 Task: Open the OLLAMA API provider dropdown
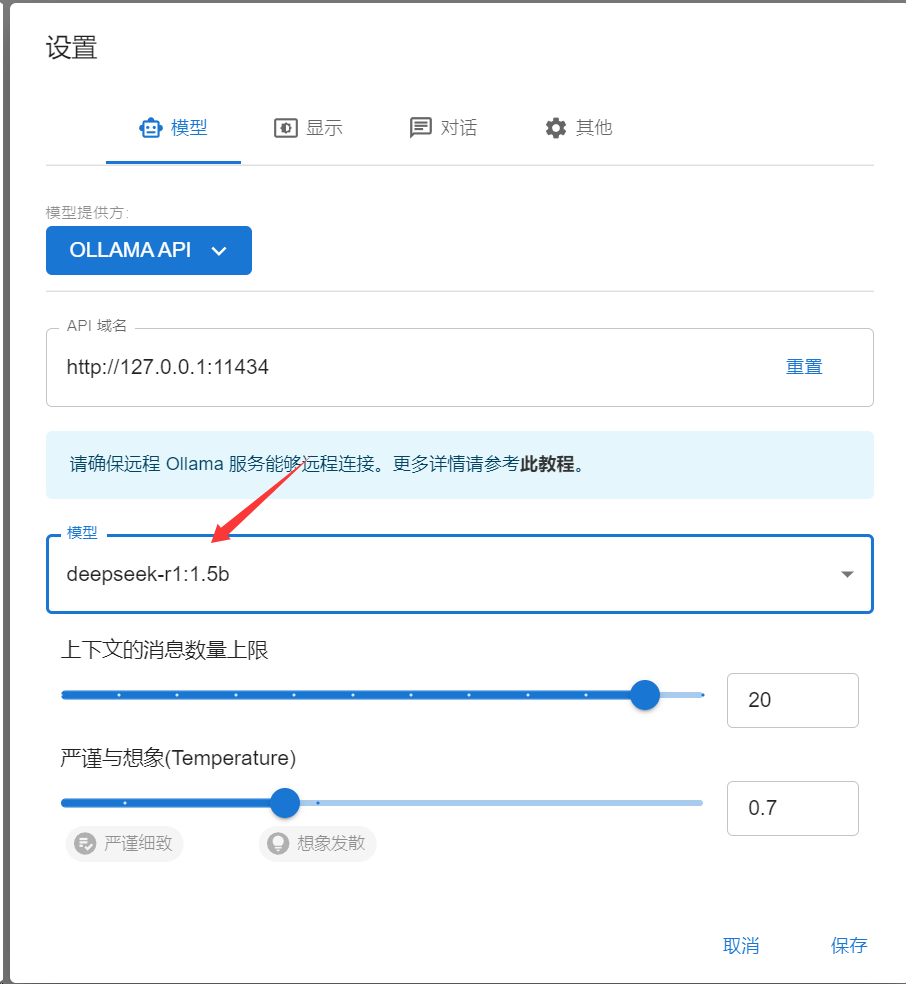[x=149, y=250]
